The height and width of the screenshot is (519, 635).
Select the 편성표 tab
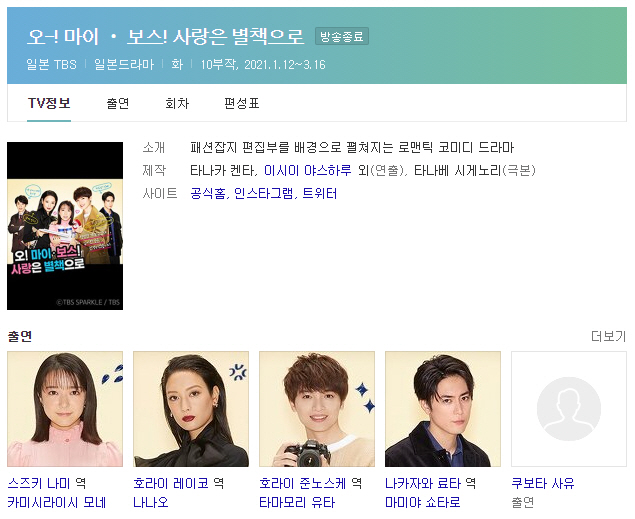(242, 103)
